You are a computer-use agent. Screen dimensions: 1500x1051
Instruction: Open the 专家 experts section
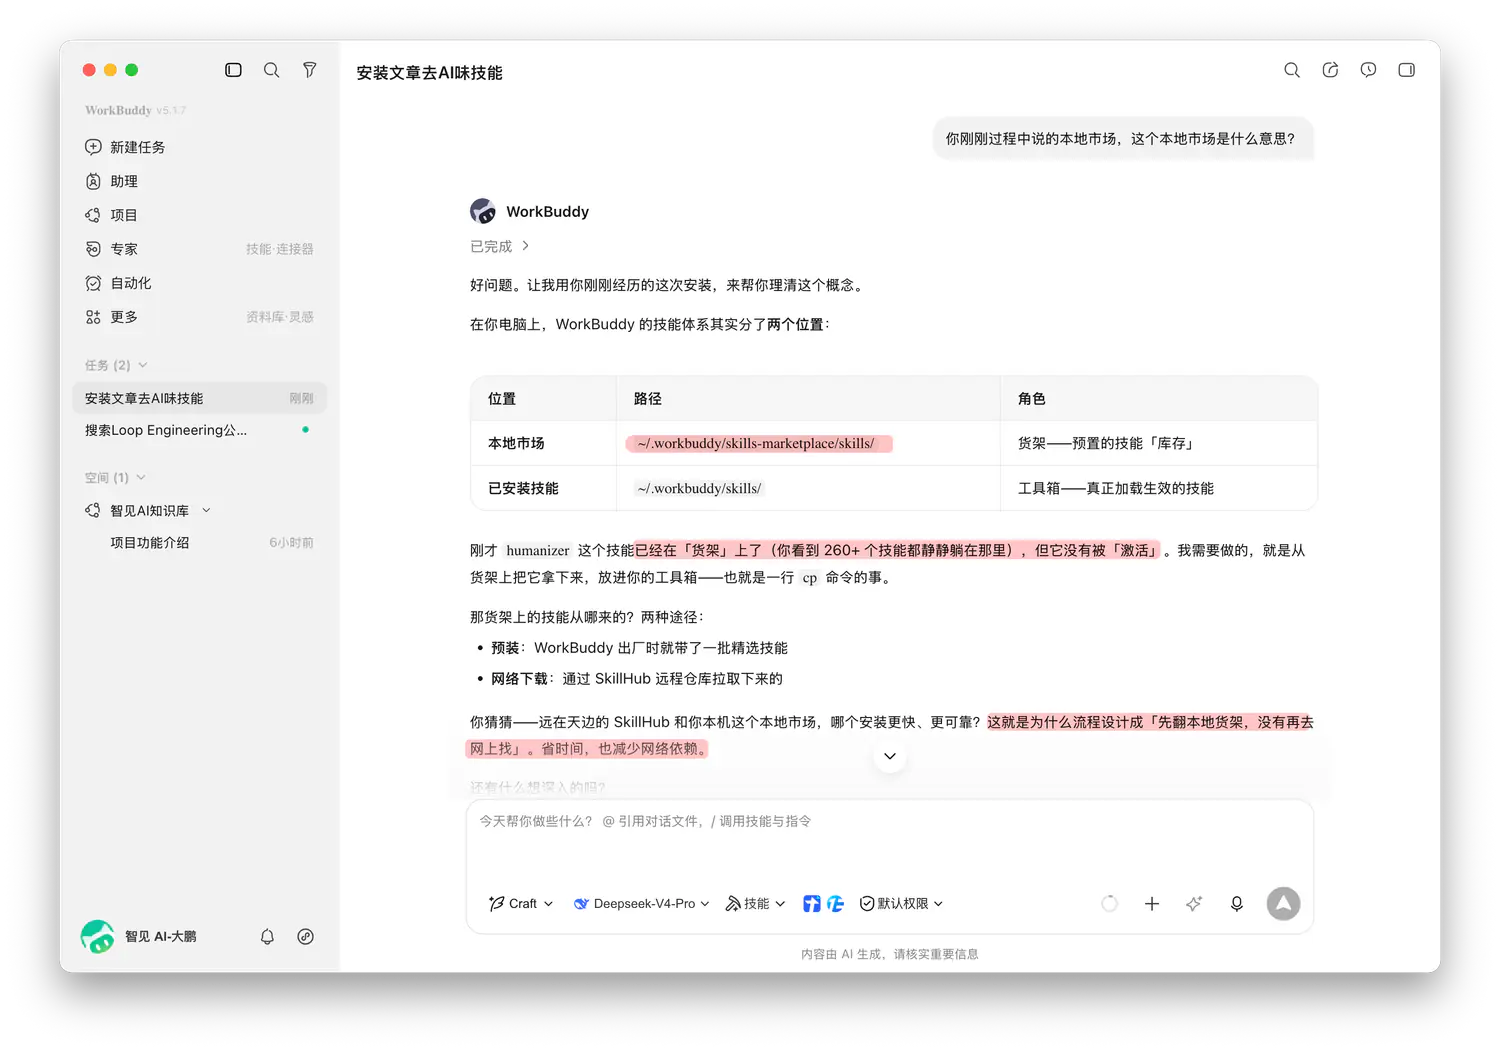pyautogui.click(x=111, y=249)
